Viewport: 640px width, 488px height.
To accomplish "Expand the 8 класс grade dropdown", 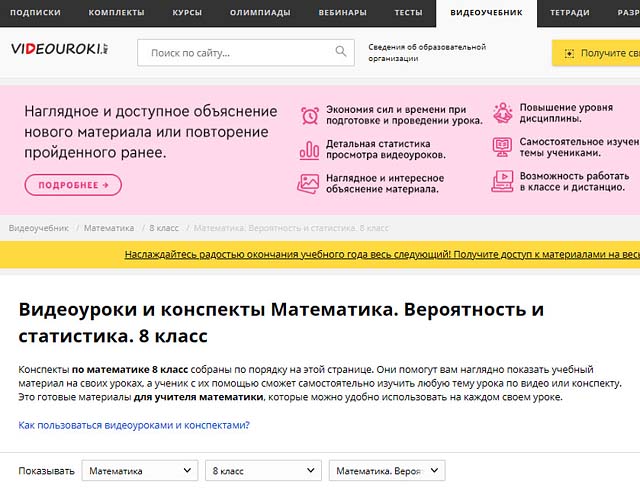I will coord(263,470).
